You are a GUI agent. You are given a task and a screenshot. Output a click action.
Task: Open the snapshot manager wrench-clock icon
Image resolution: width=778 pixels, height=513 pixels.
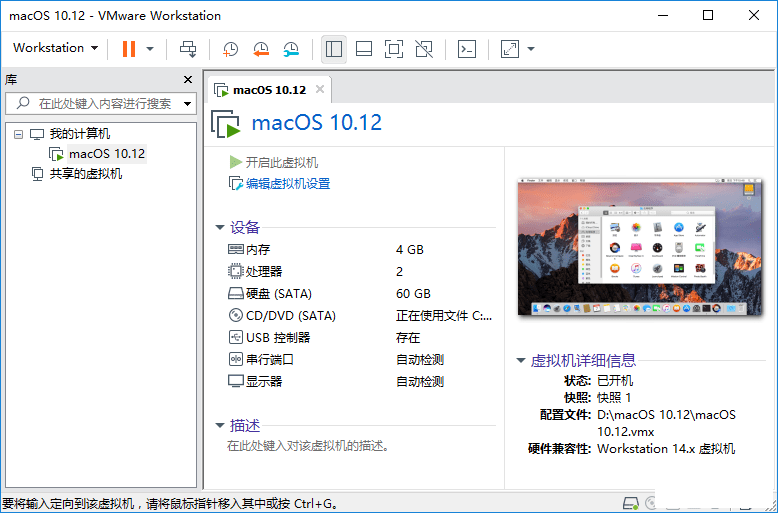point(291,48)
